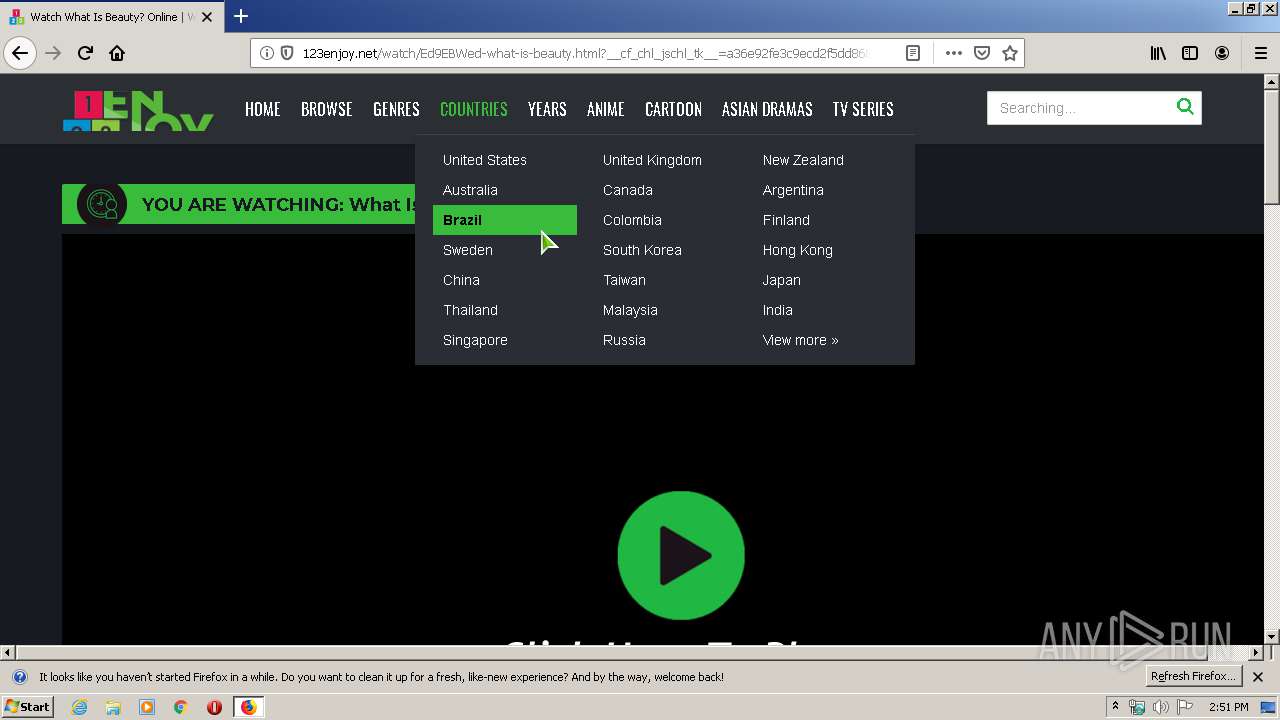The width and height of the screenshot is (1280, 720).
Task: Click the green search magnifier icon
Action: click(x=1185, y=107)
